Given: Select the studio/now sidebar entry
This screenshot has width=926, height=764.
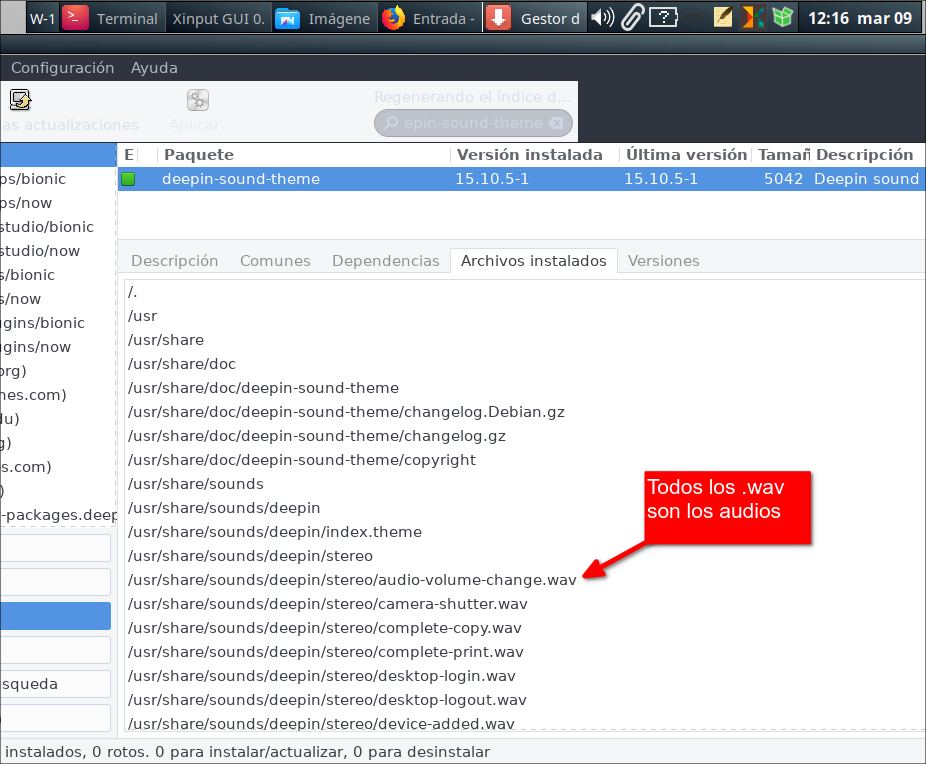Looking at the screenshot, I should pos(58,251).
